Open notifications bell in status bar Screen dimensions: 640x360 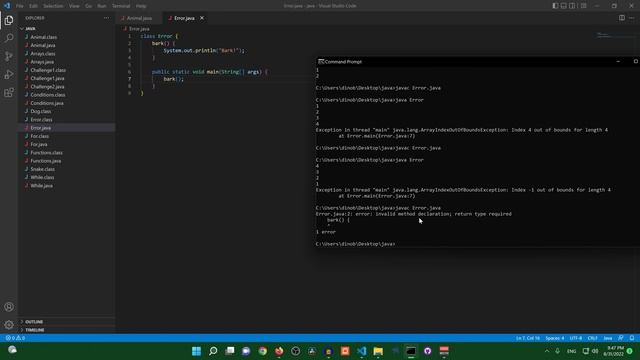click(x=631, y=338)
